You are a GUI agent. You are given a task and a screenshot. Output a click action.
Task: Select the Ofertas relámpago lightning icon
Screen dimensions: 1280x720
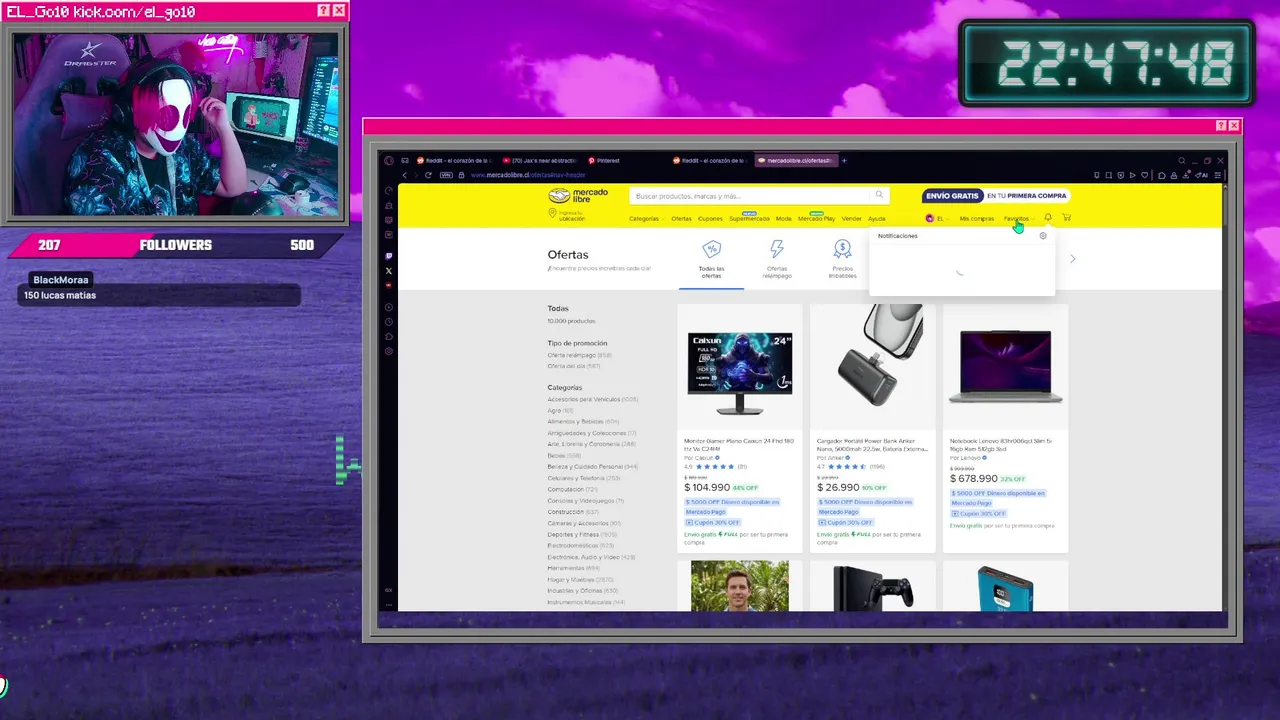(777, 249)
